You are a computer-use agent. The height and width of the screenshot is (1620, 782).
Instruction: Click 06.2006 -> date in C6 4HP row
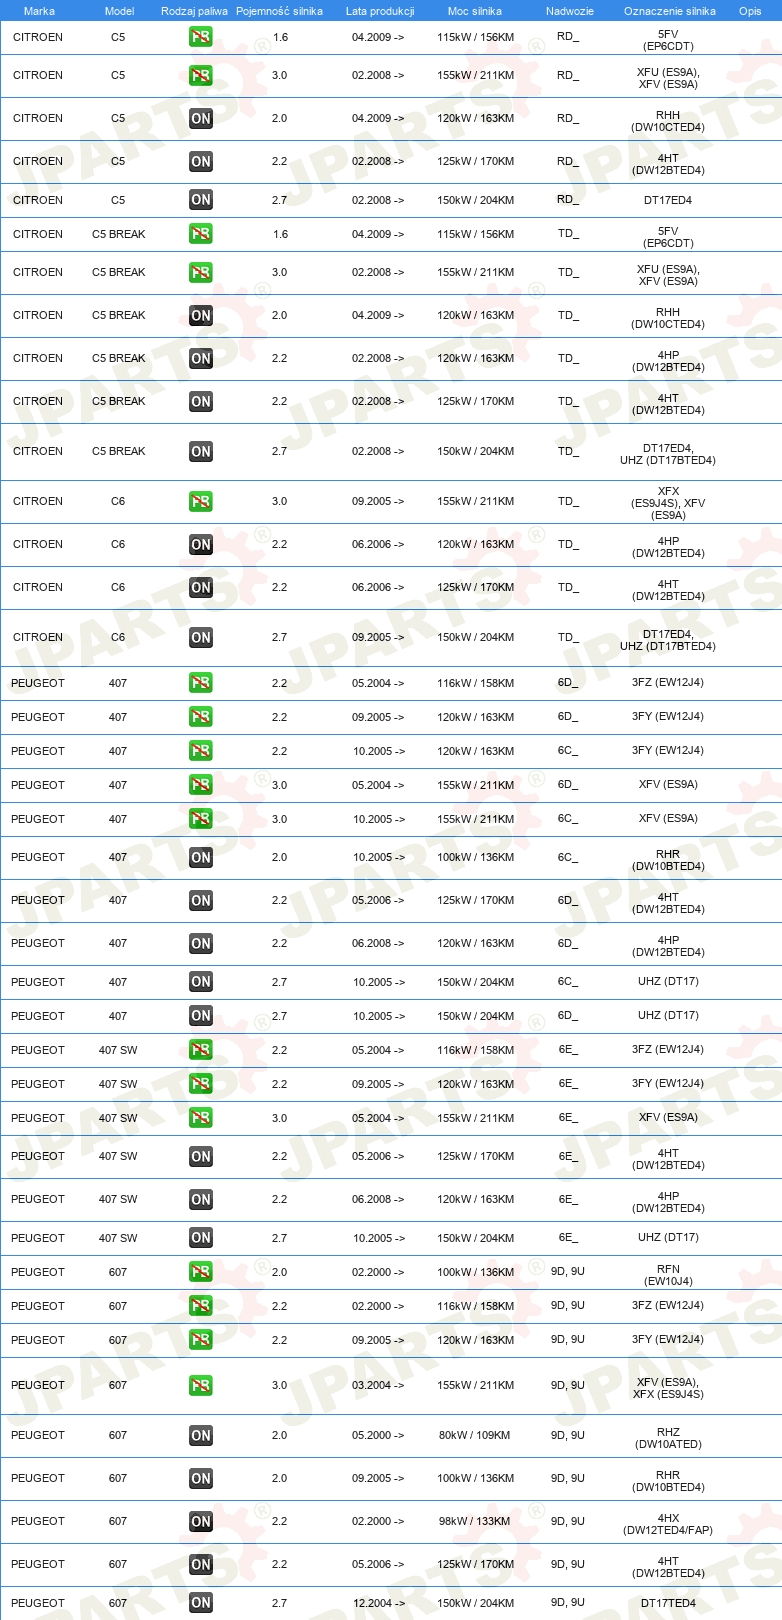pyautogui.click(x=378, y=544)
